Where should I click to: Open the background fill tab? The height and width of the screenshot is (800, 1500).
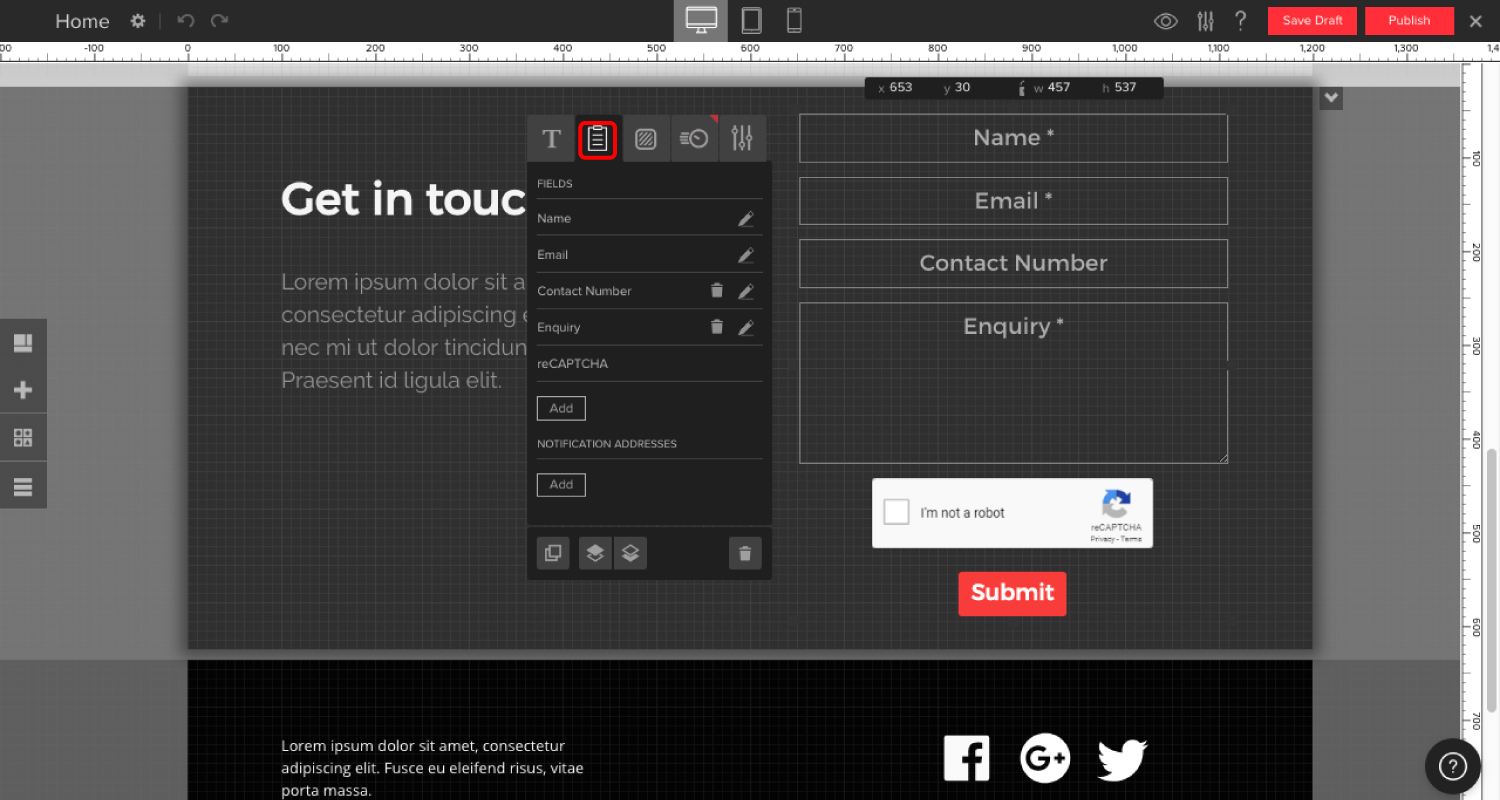(x=646, y=139)
